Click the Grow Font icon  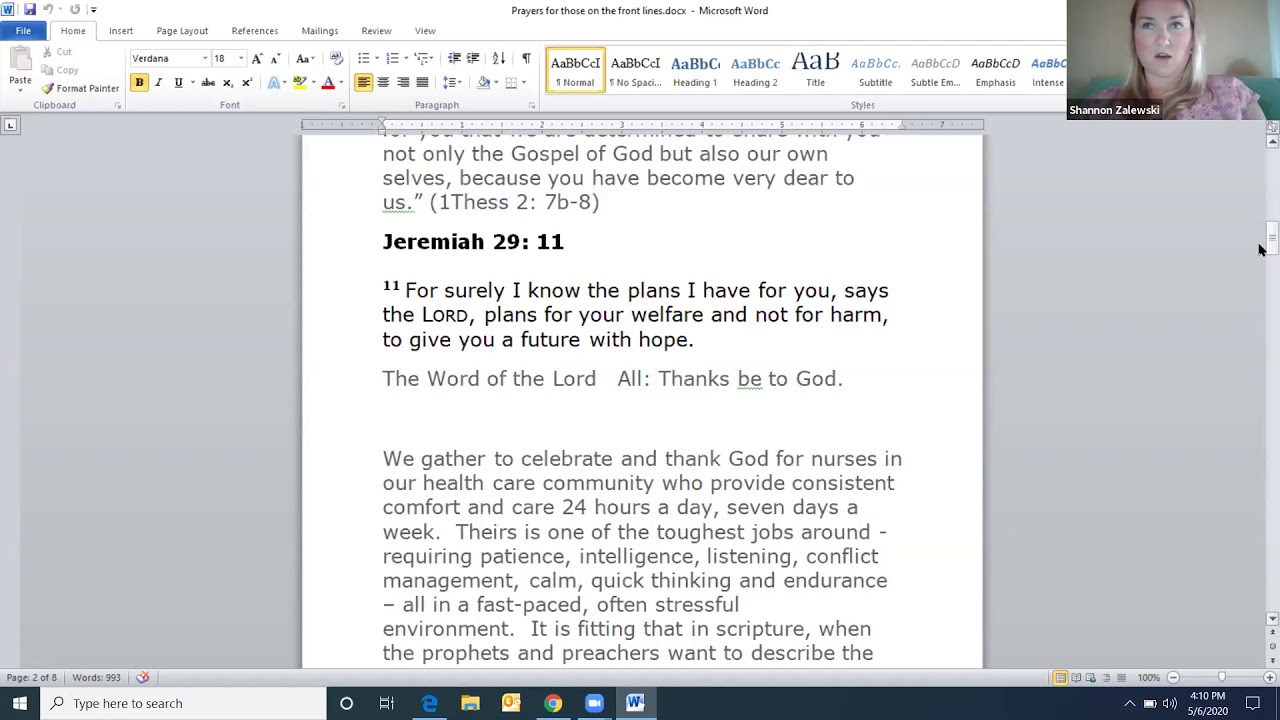pos(257,58)
